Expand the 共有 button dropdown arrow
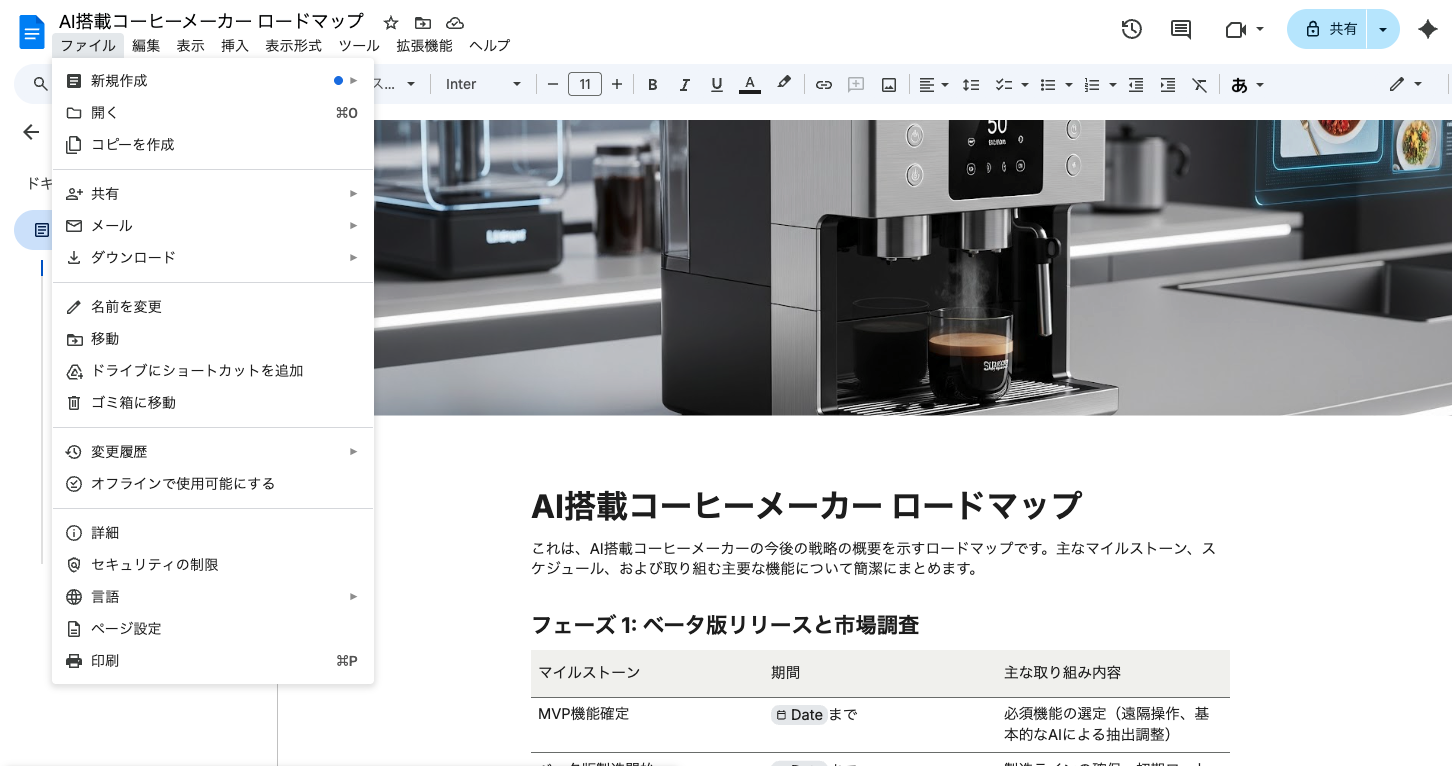 1382,29
